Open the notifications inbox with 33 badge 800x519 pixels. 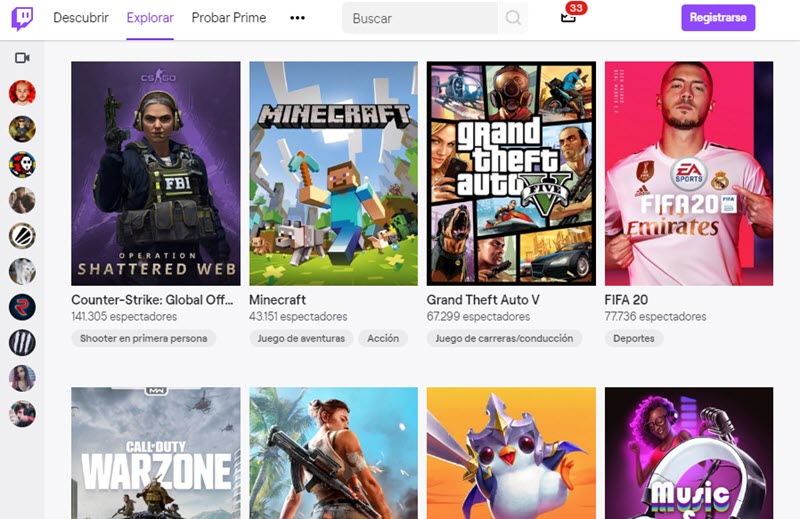568,17
